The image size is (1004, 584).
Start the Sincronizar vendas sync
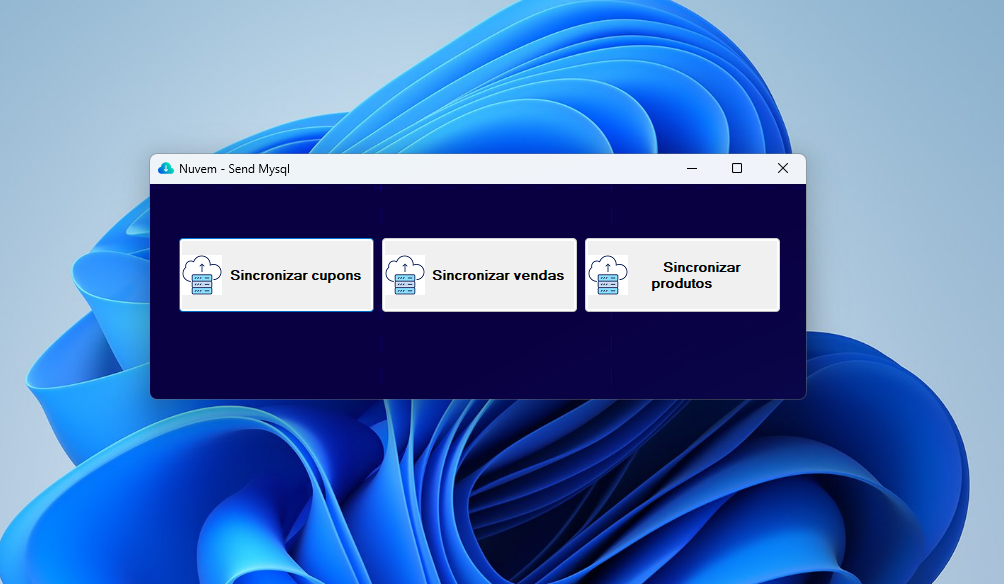coord(479,275)
